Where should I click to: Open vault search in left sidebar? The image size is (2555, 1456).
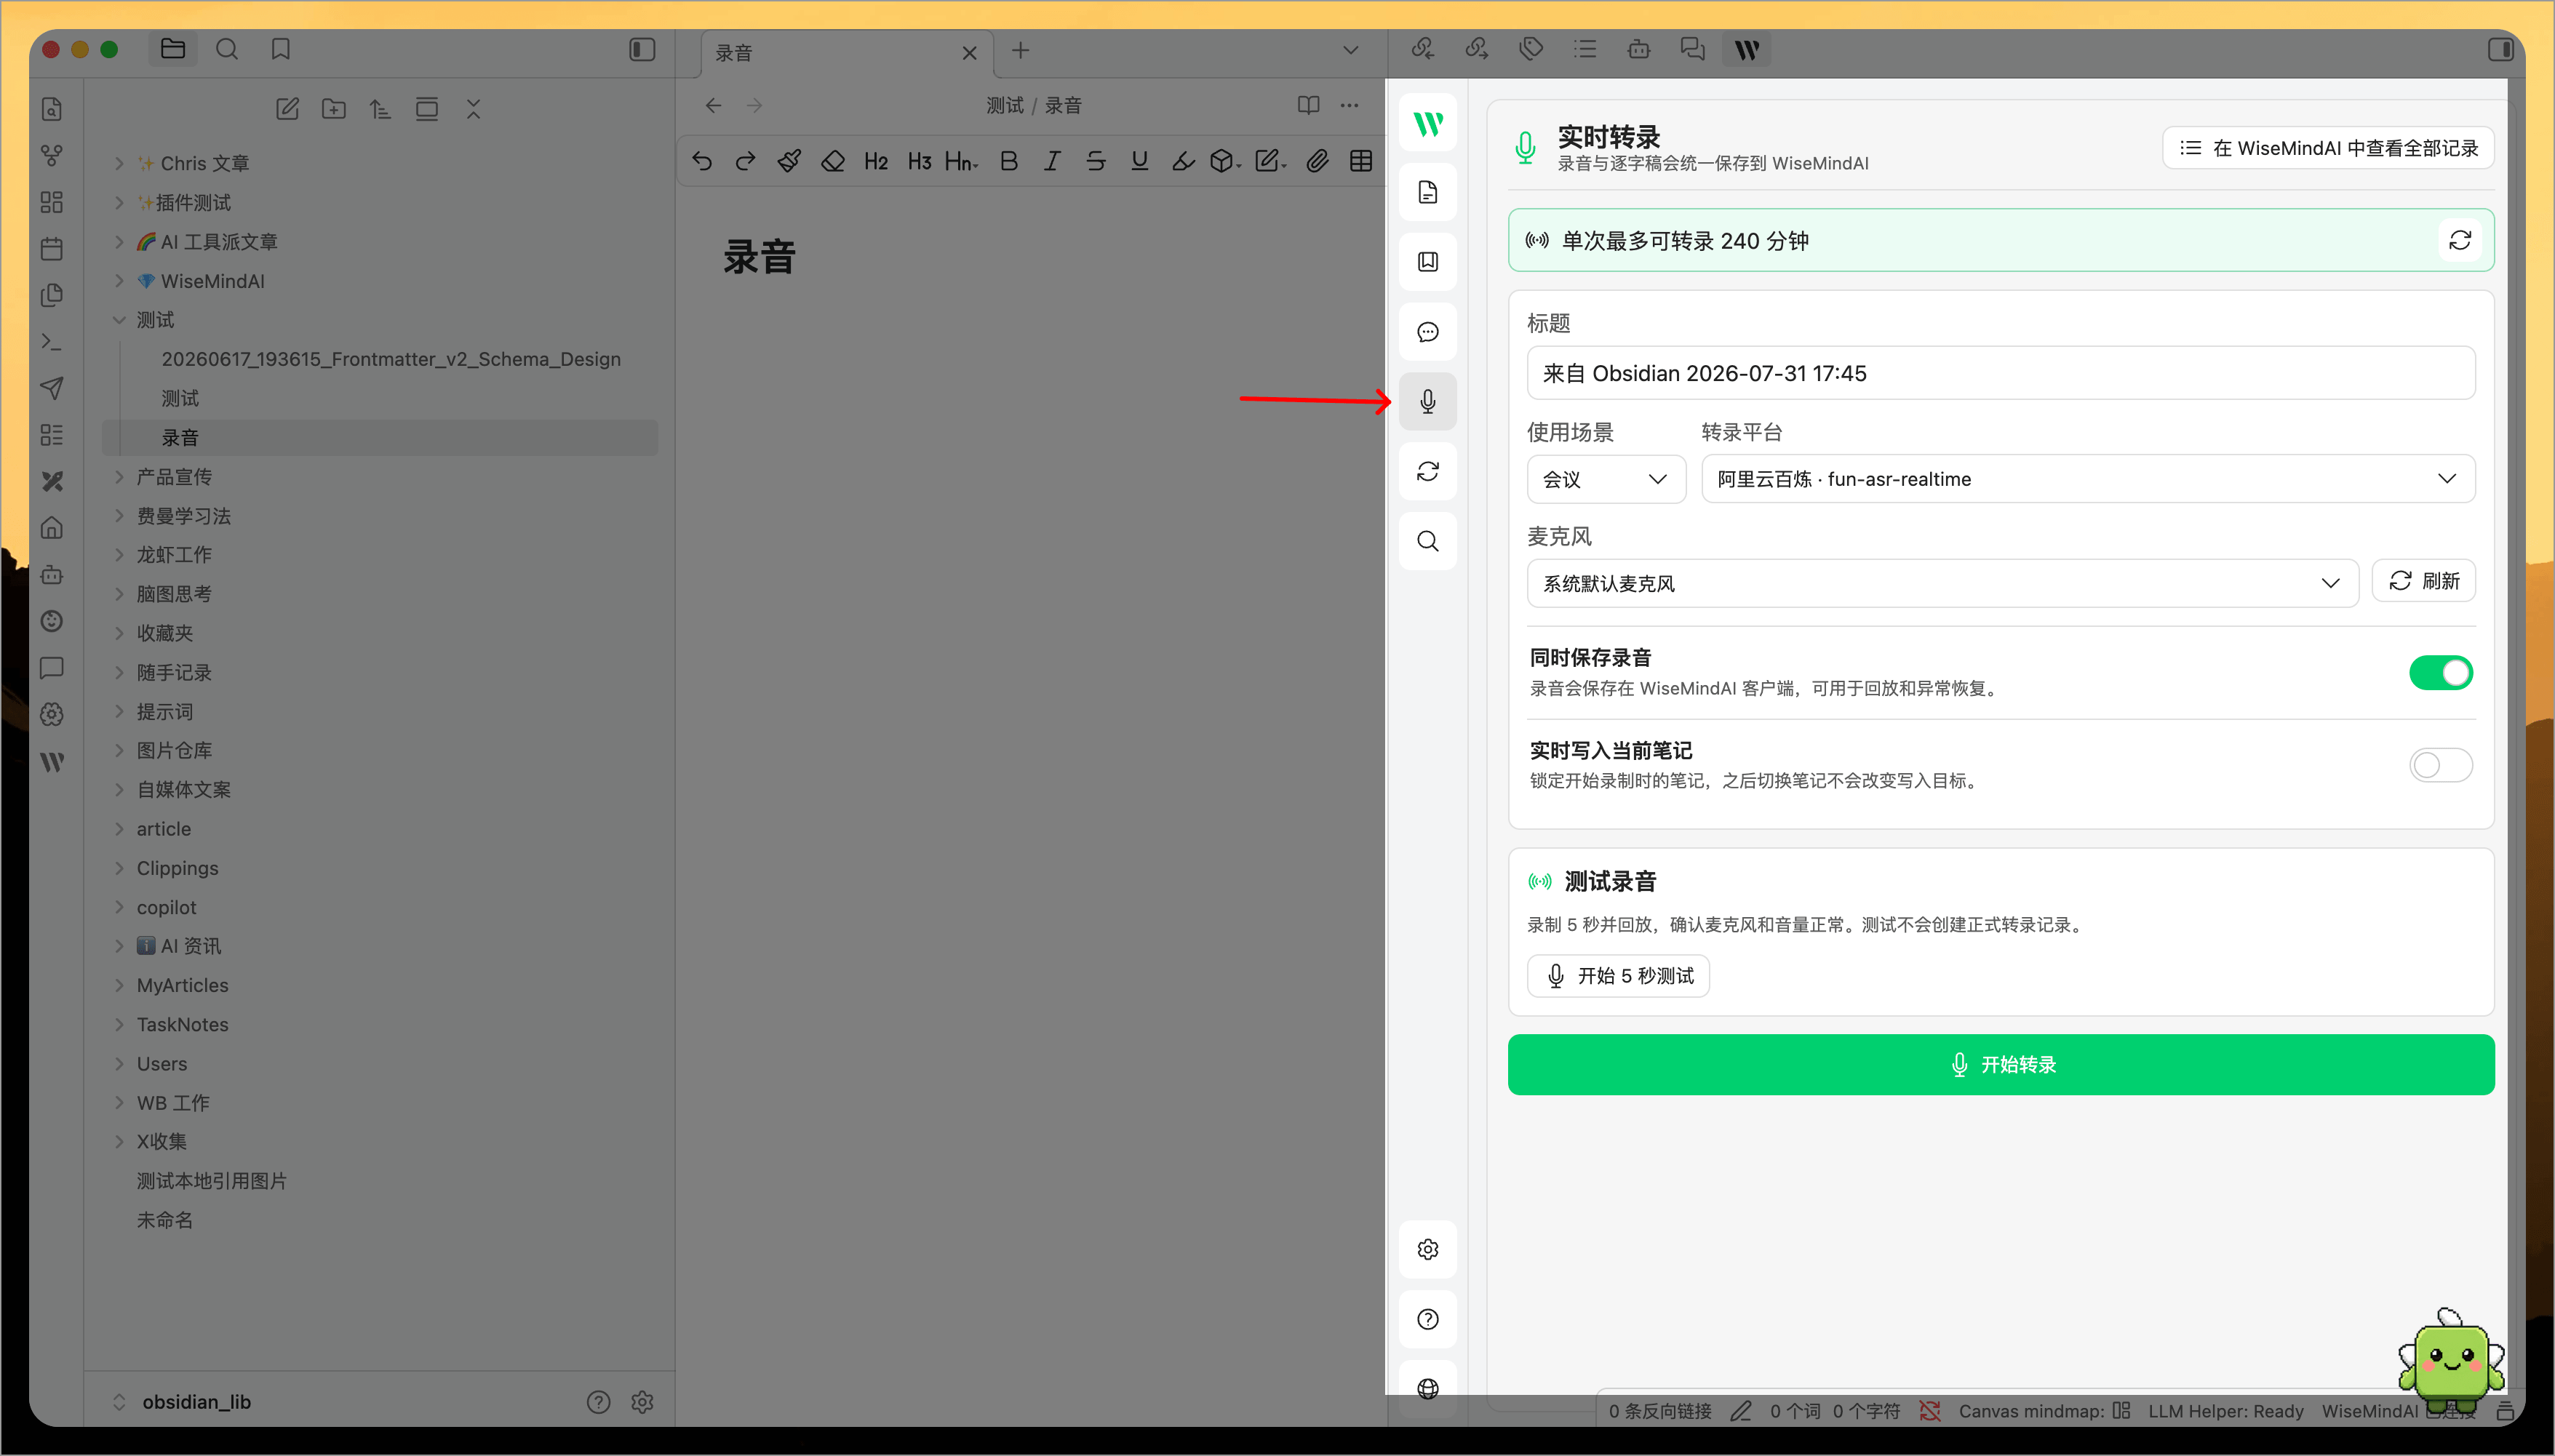[x=227, y=49]
